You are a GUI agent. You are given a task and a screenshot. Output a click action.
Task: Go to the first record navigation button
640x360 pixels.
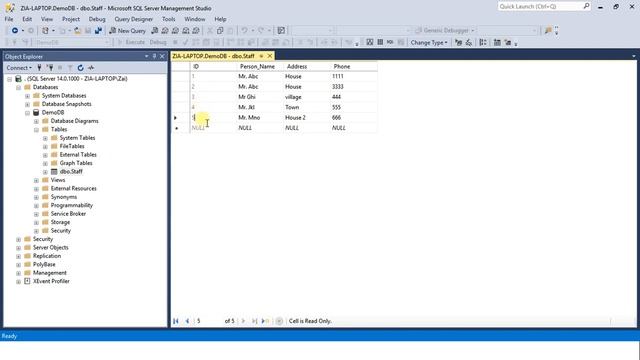point(176,321)
